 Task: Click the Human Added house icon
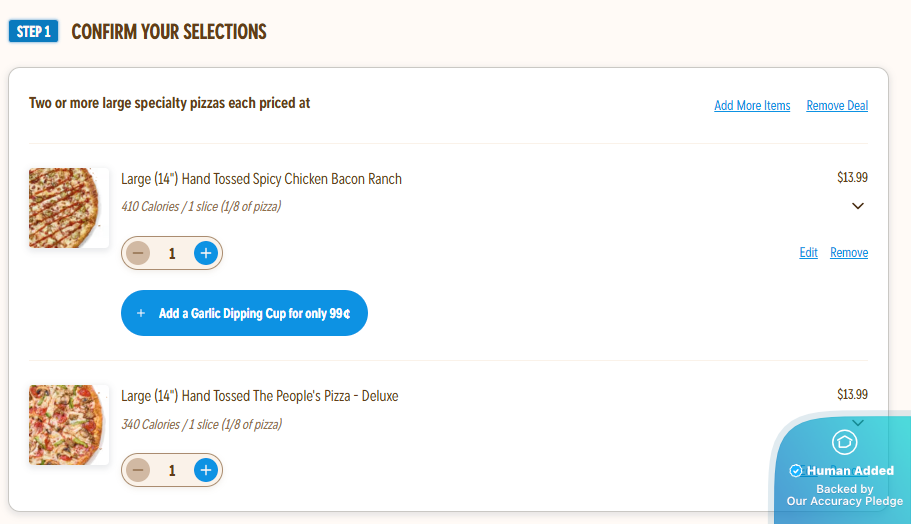coord(845,441)
